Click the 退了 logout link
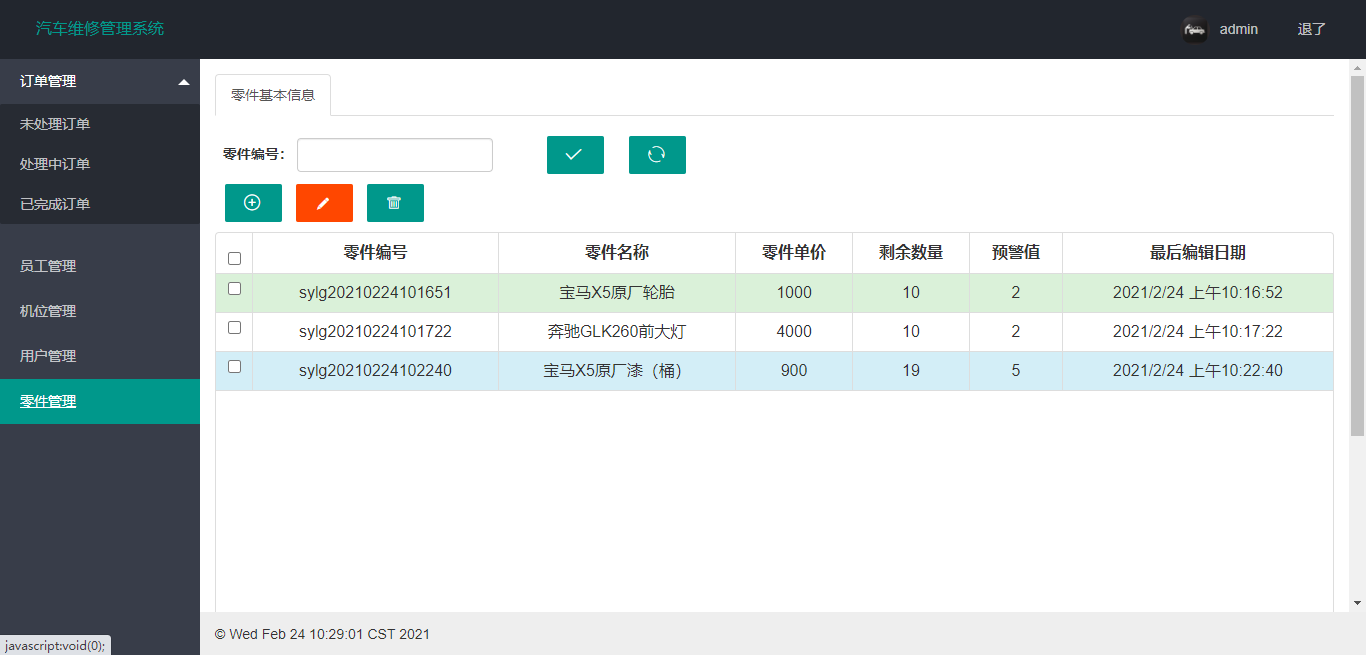The image size is (1366, 655). pyautogui.click(x=1311, y=29)
